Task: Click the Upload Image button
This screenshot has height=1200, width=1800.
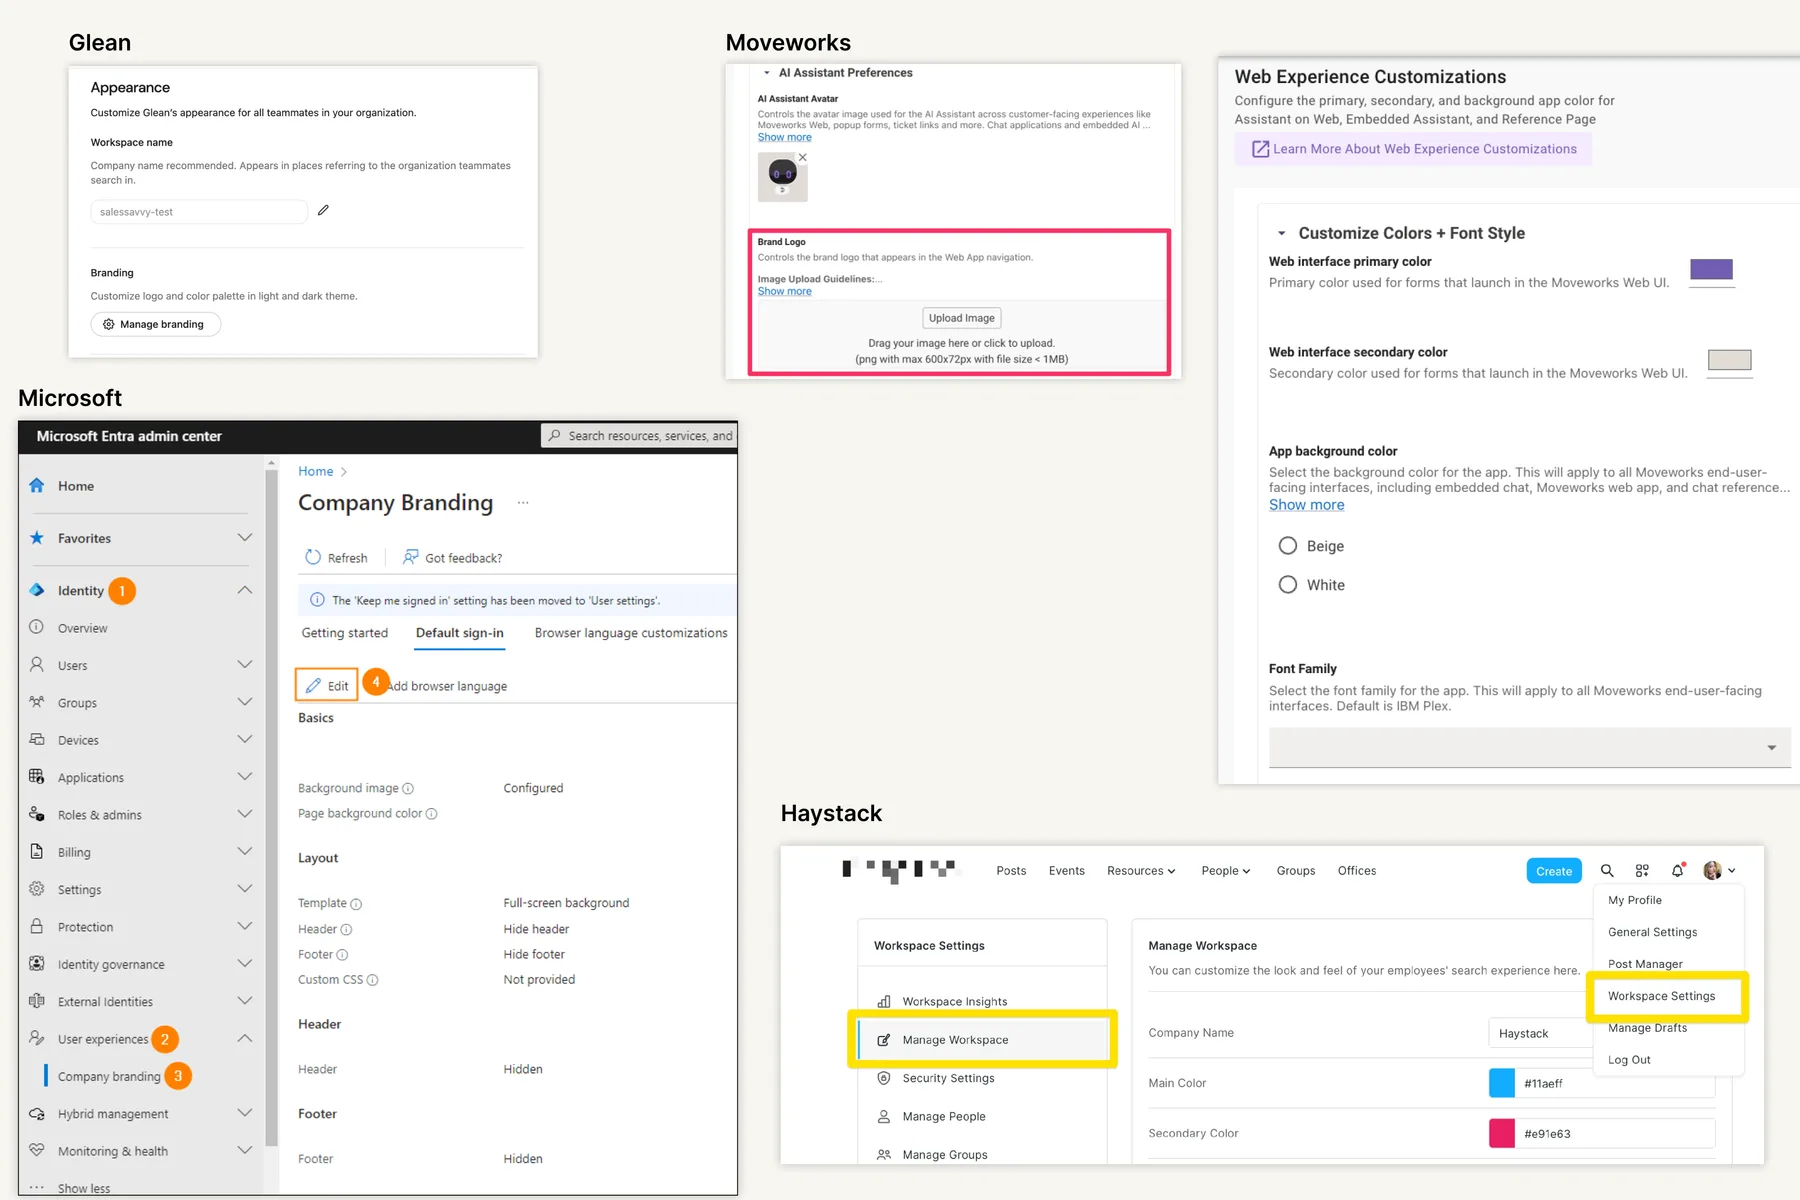Action: point(961,318)
